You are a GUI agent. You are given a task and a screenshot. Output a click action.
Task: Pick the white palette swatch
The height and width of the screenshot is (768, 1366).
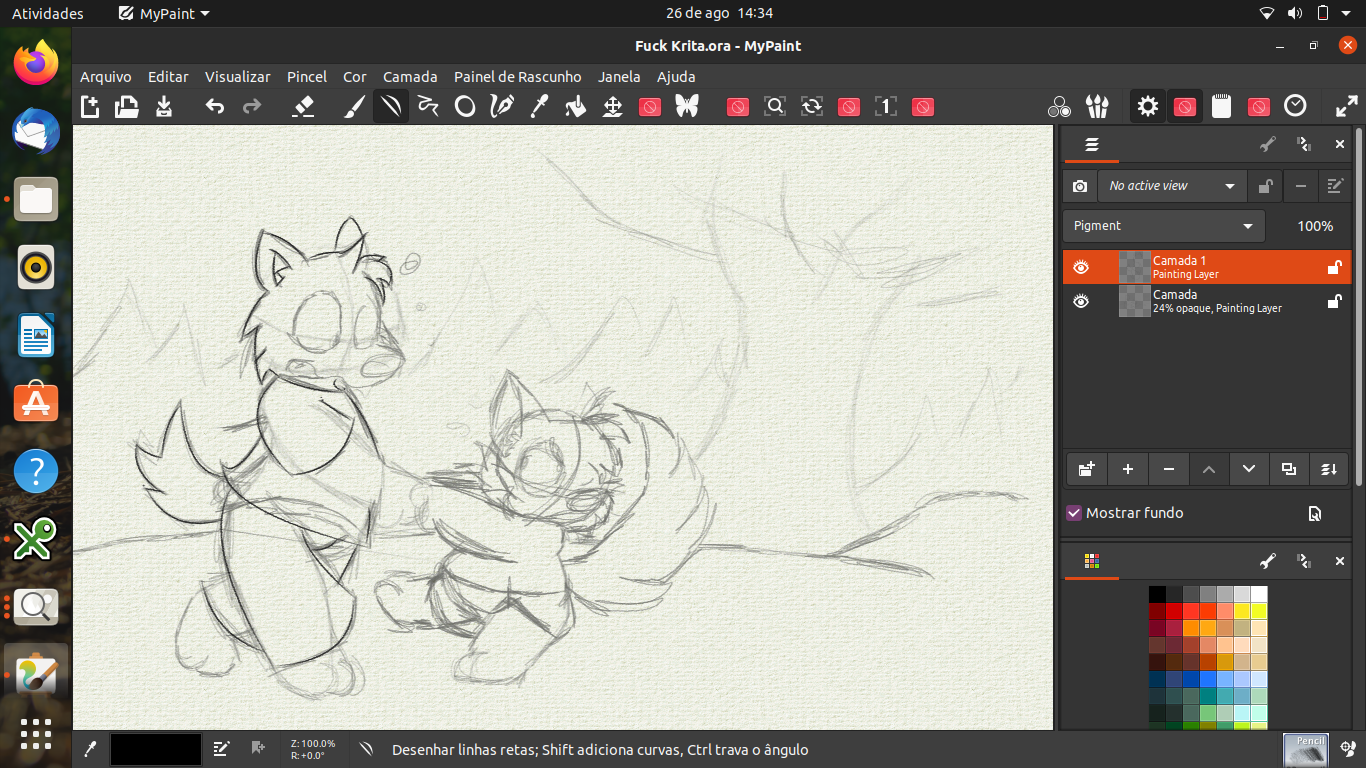click(1259, 594)
